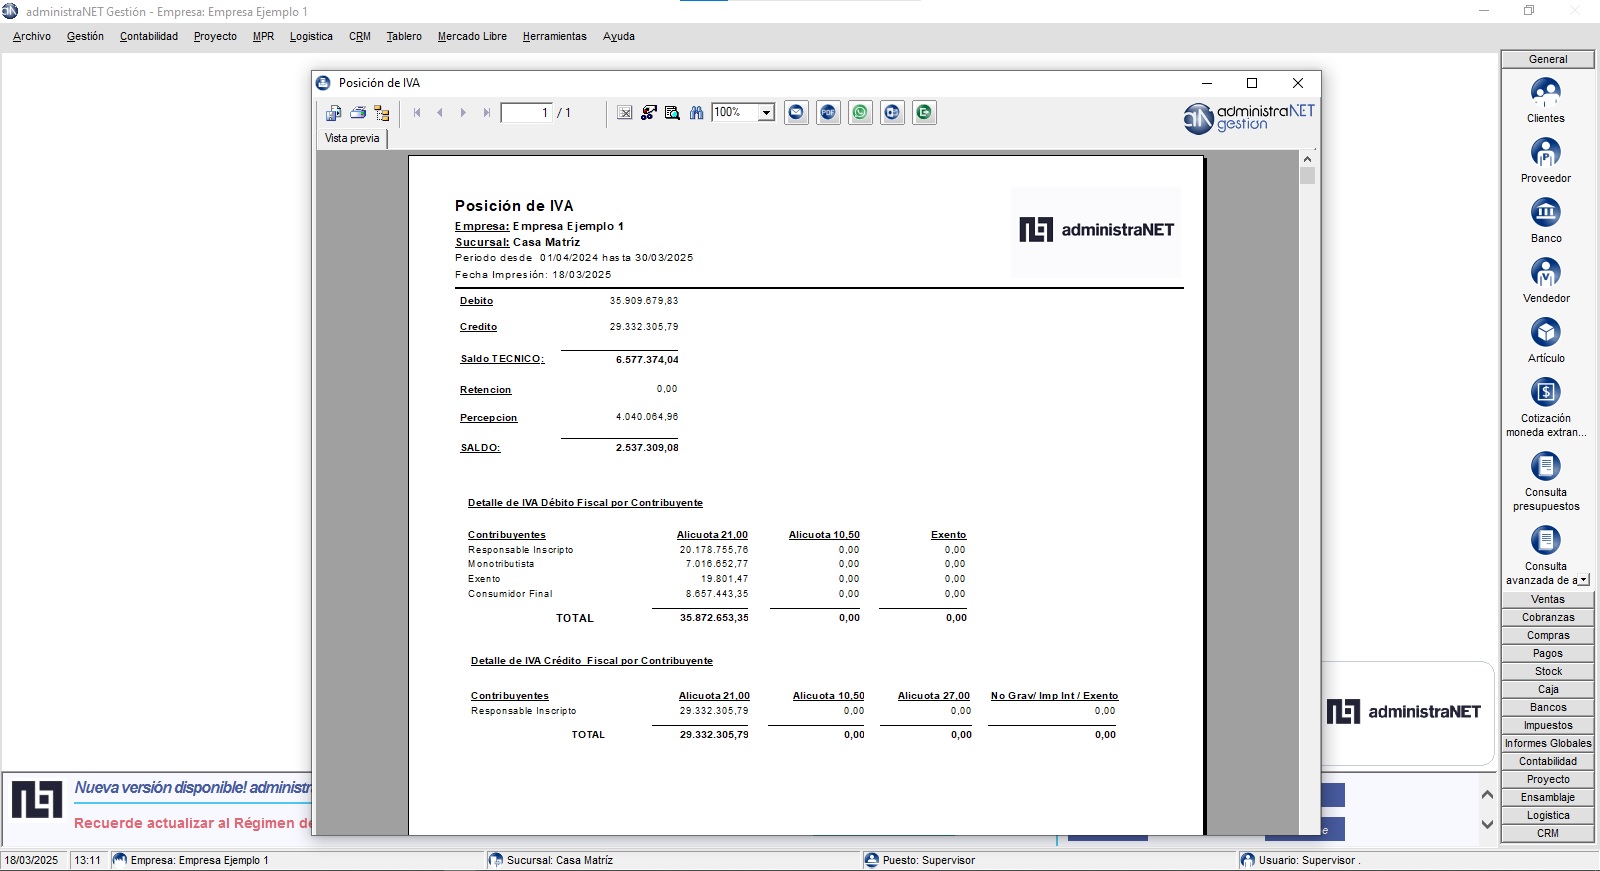Screen dimensions: 1600x871
Task: Open the Proyecto menu
Action: [x=215, y=36]
